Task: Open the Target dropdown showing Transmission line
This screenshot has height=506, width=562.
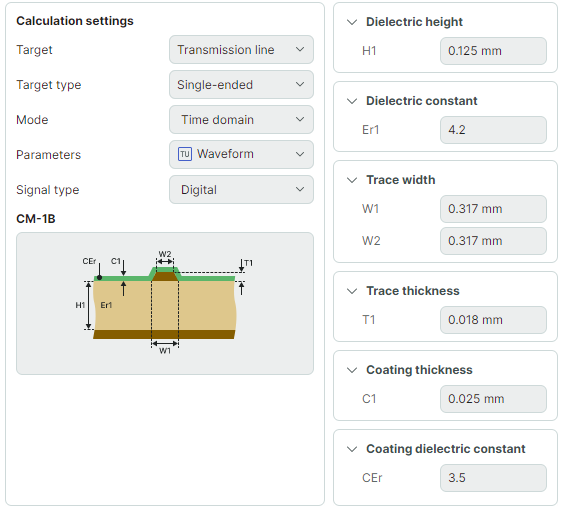Action: 241,49
